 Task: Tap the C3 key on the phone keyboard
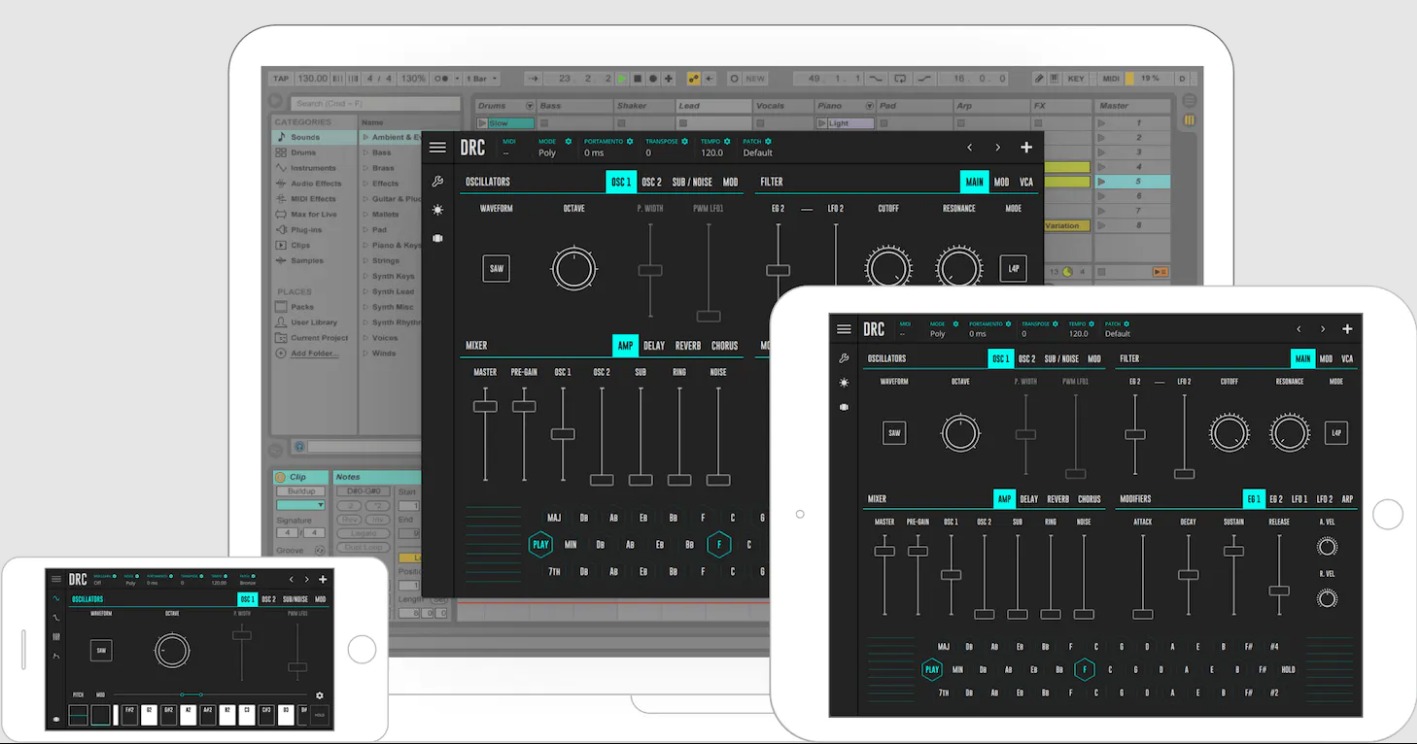tap(246, 715)
